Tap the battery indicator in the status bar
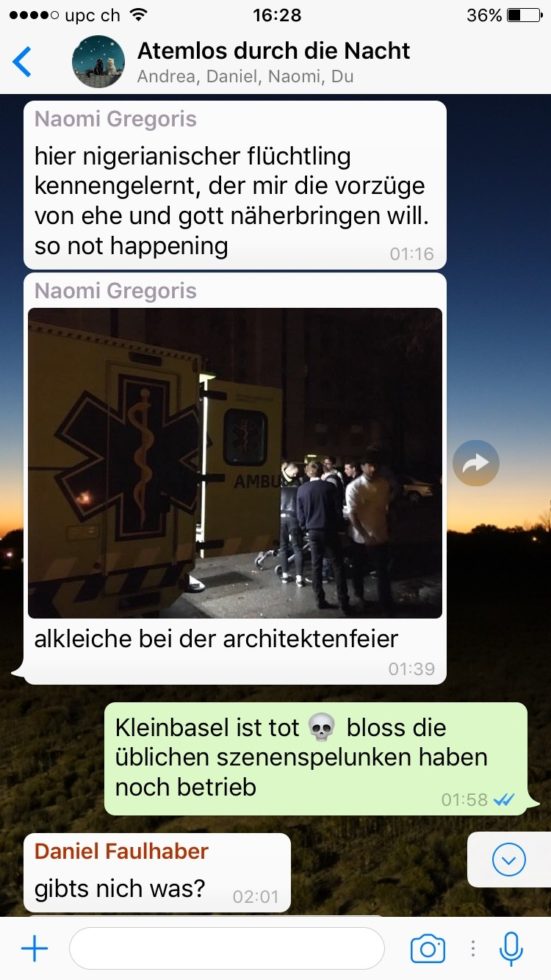The image size is (551, 980). (524, 15)
